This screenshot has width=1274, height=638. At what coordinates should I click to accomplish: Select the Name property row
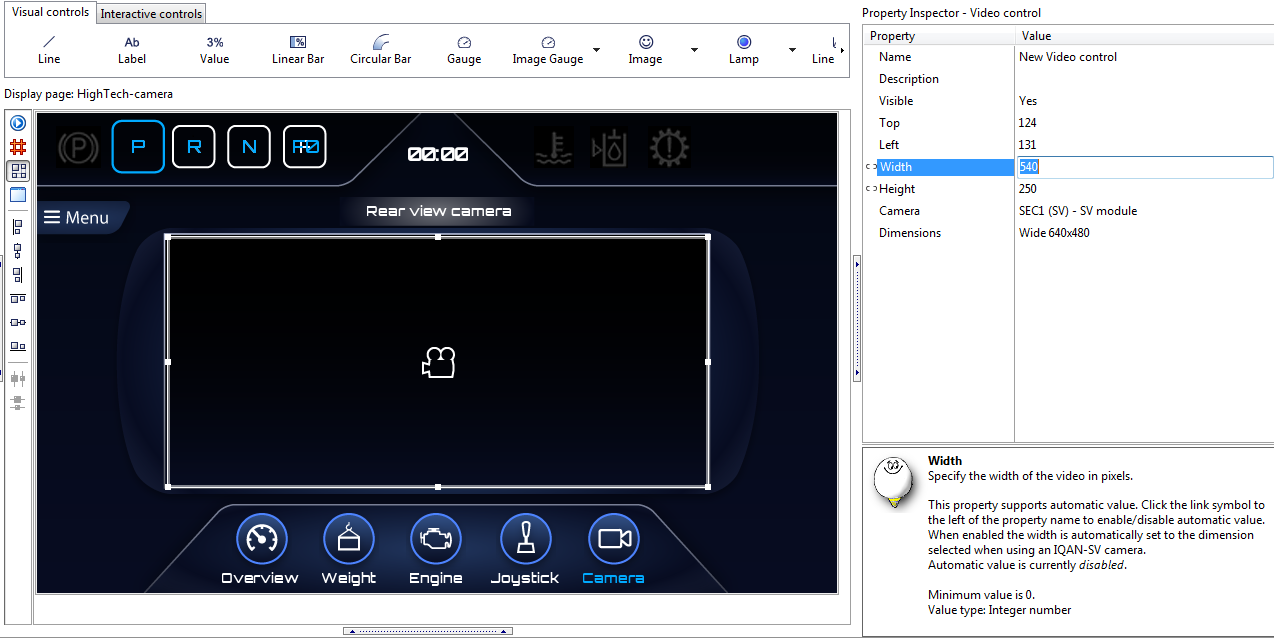coord(1068,57)
